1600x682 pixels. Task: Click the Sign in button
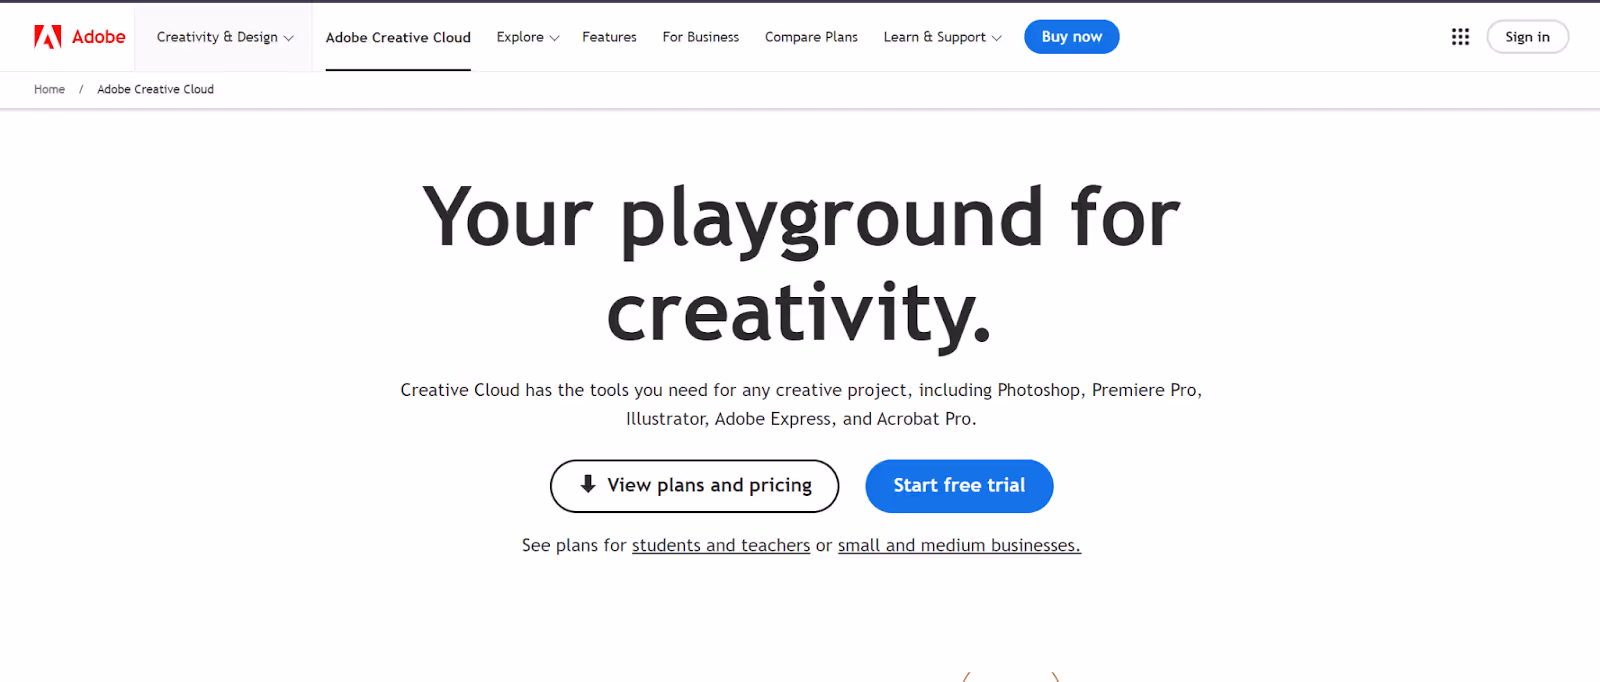[x=1528, y=37]
